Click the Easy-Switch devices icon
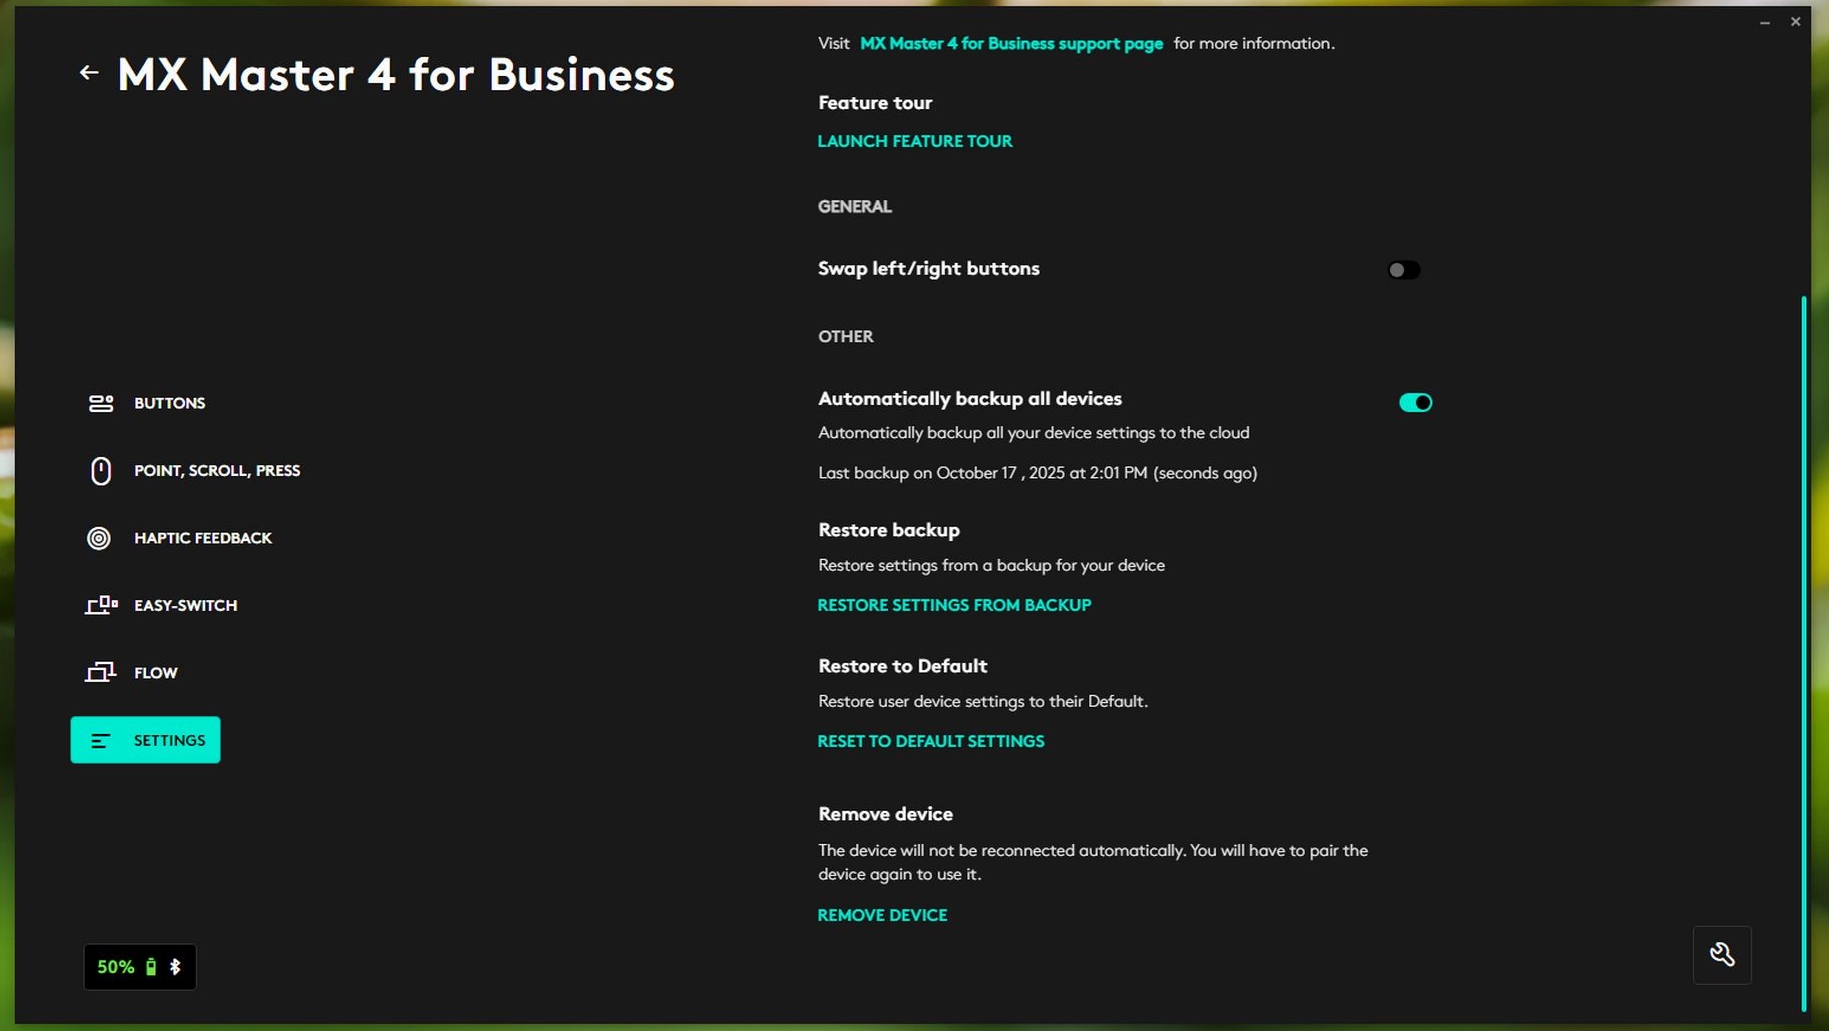This screenshot has width=1829, height=1031. [x=101, y=605]
